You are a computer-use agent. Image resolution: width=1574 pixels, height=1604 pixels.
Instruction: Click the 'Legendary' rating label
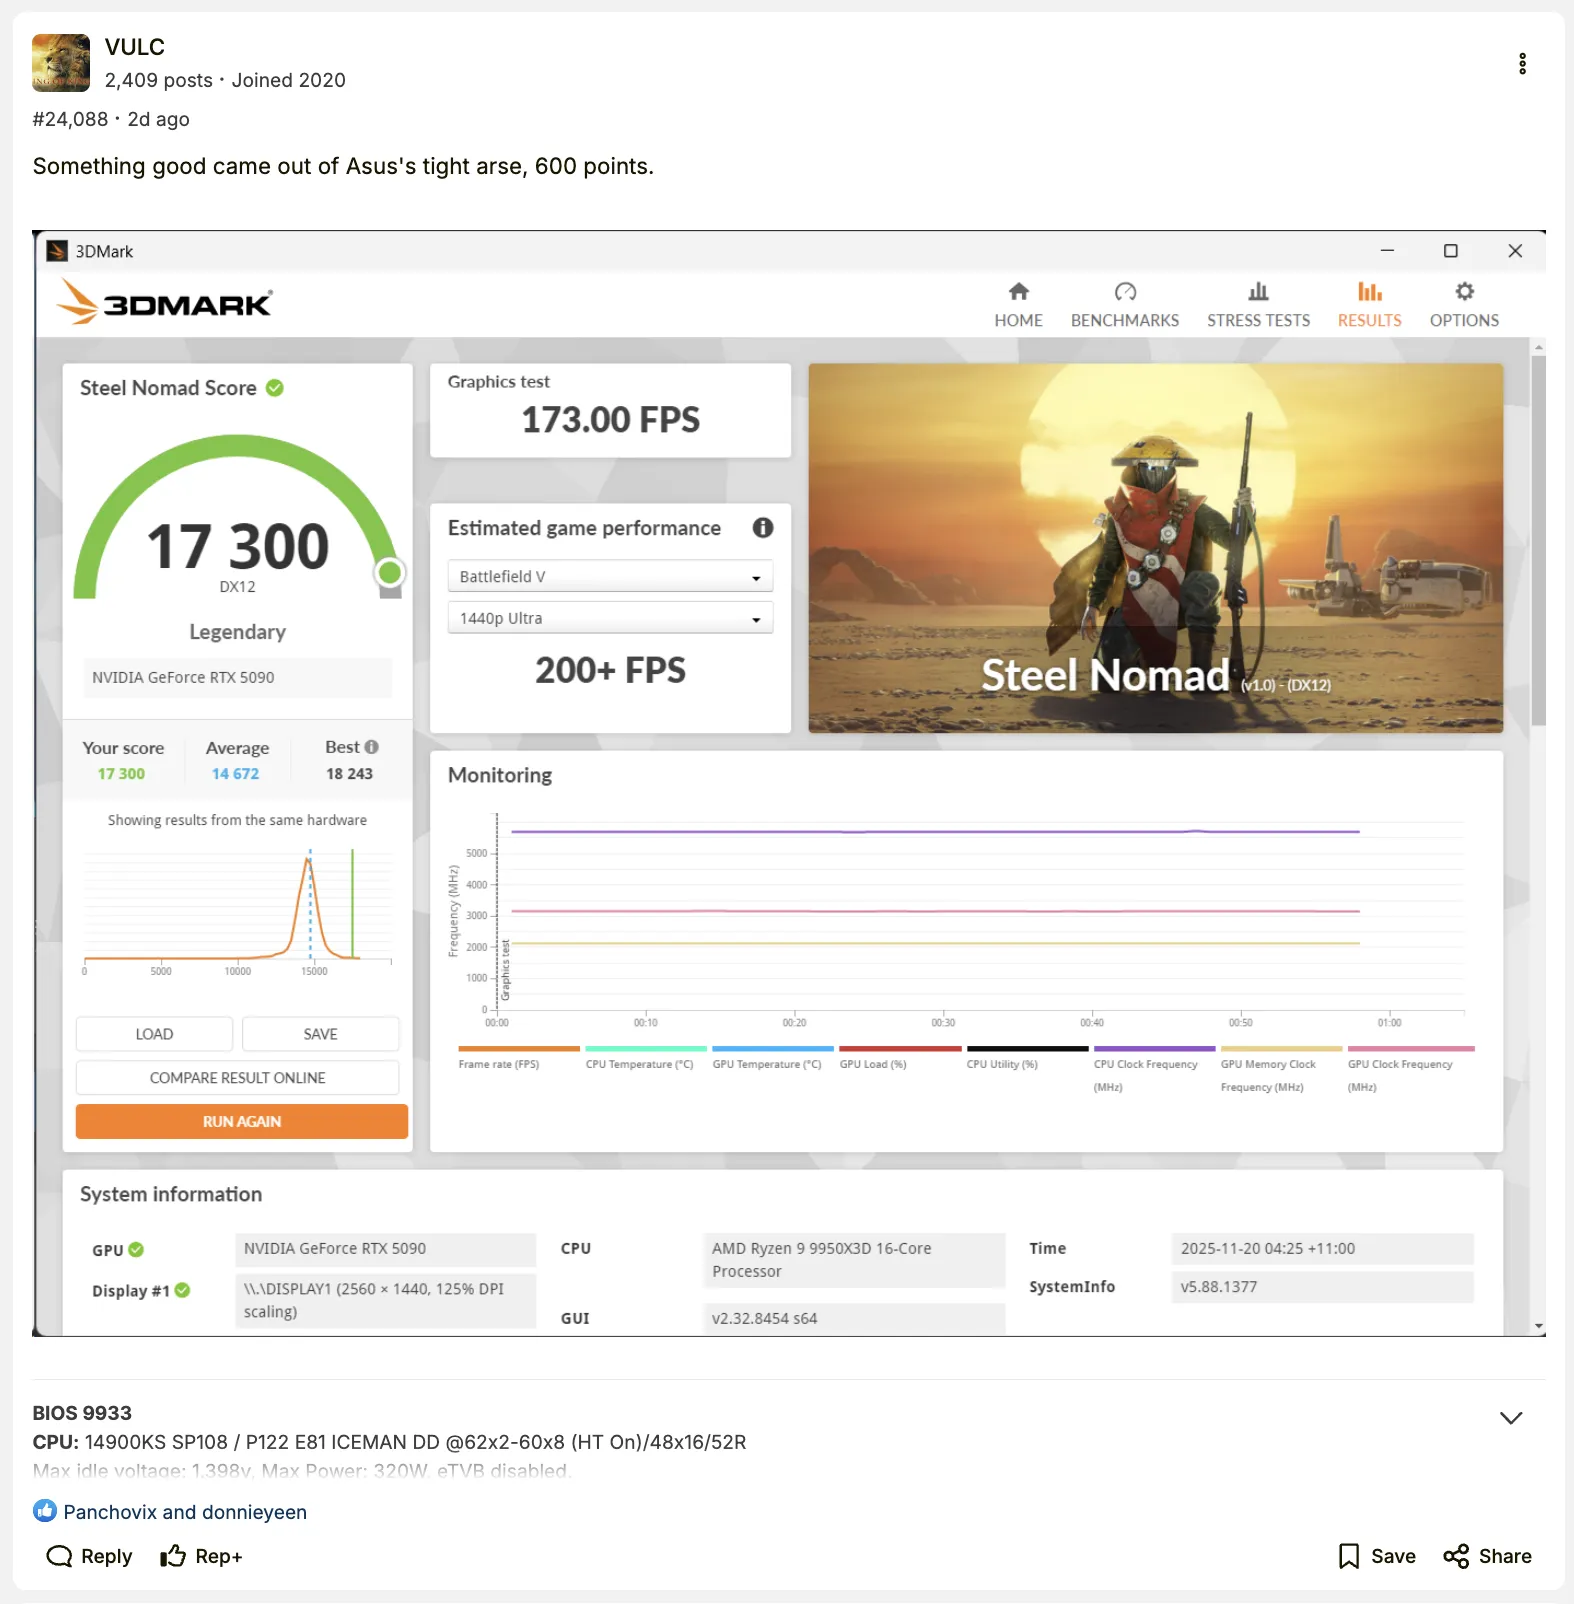click(238, 632)
